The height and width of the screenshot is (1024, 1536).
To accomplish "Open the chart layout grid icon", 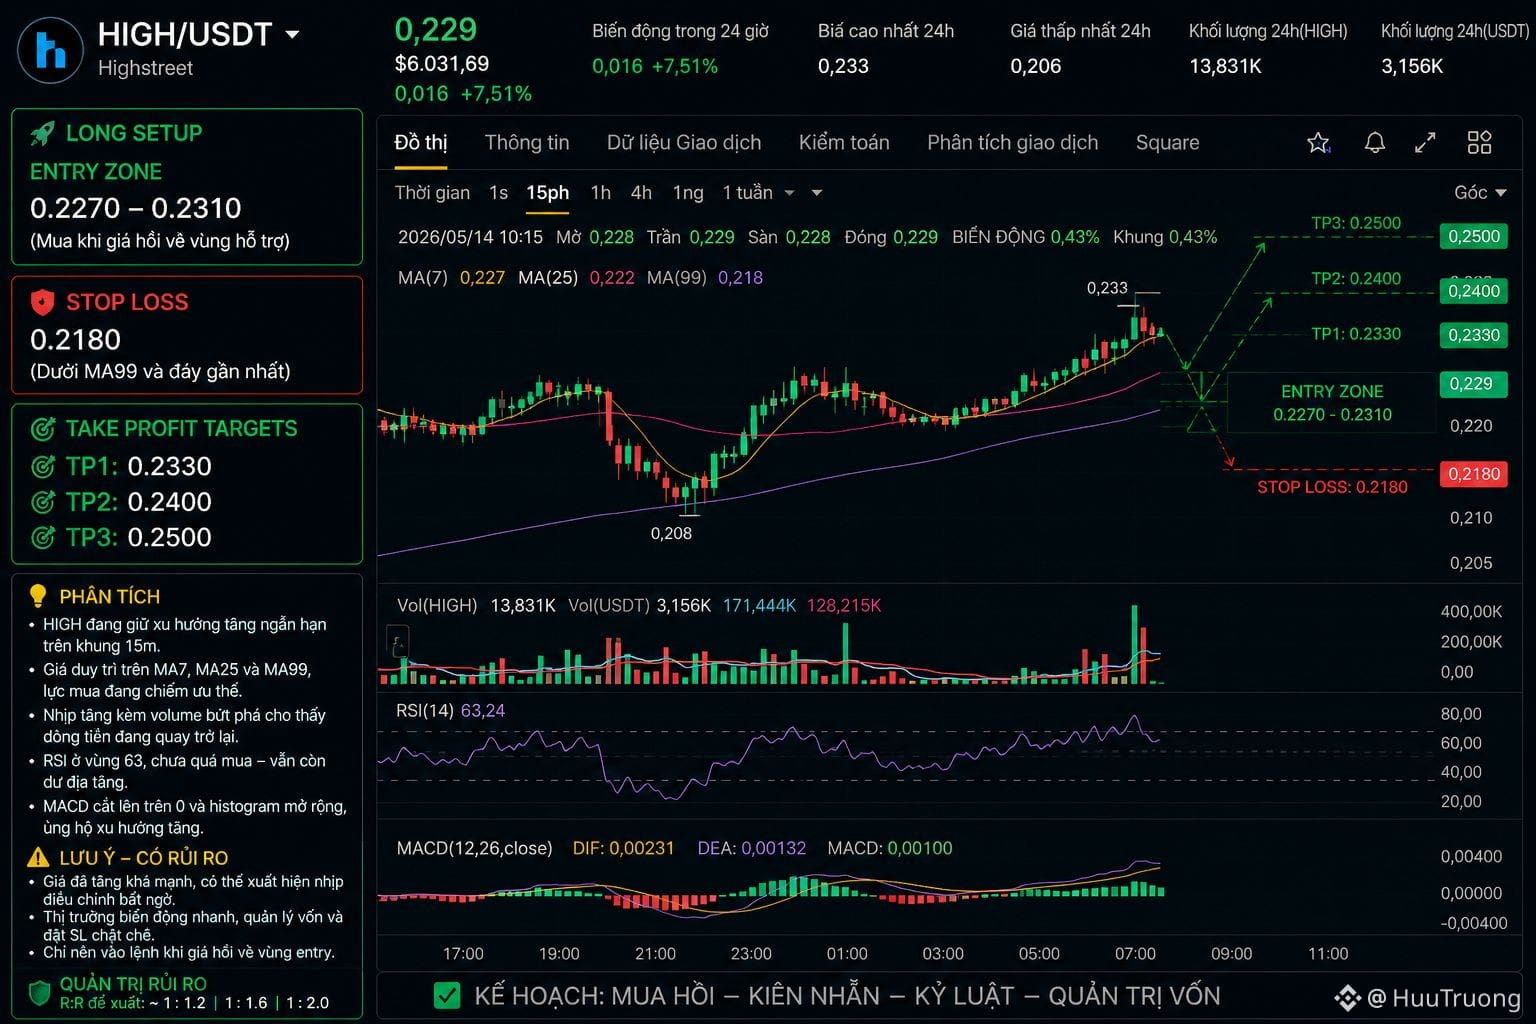I will (1479, 143).
